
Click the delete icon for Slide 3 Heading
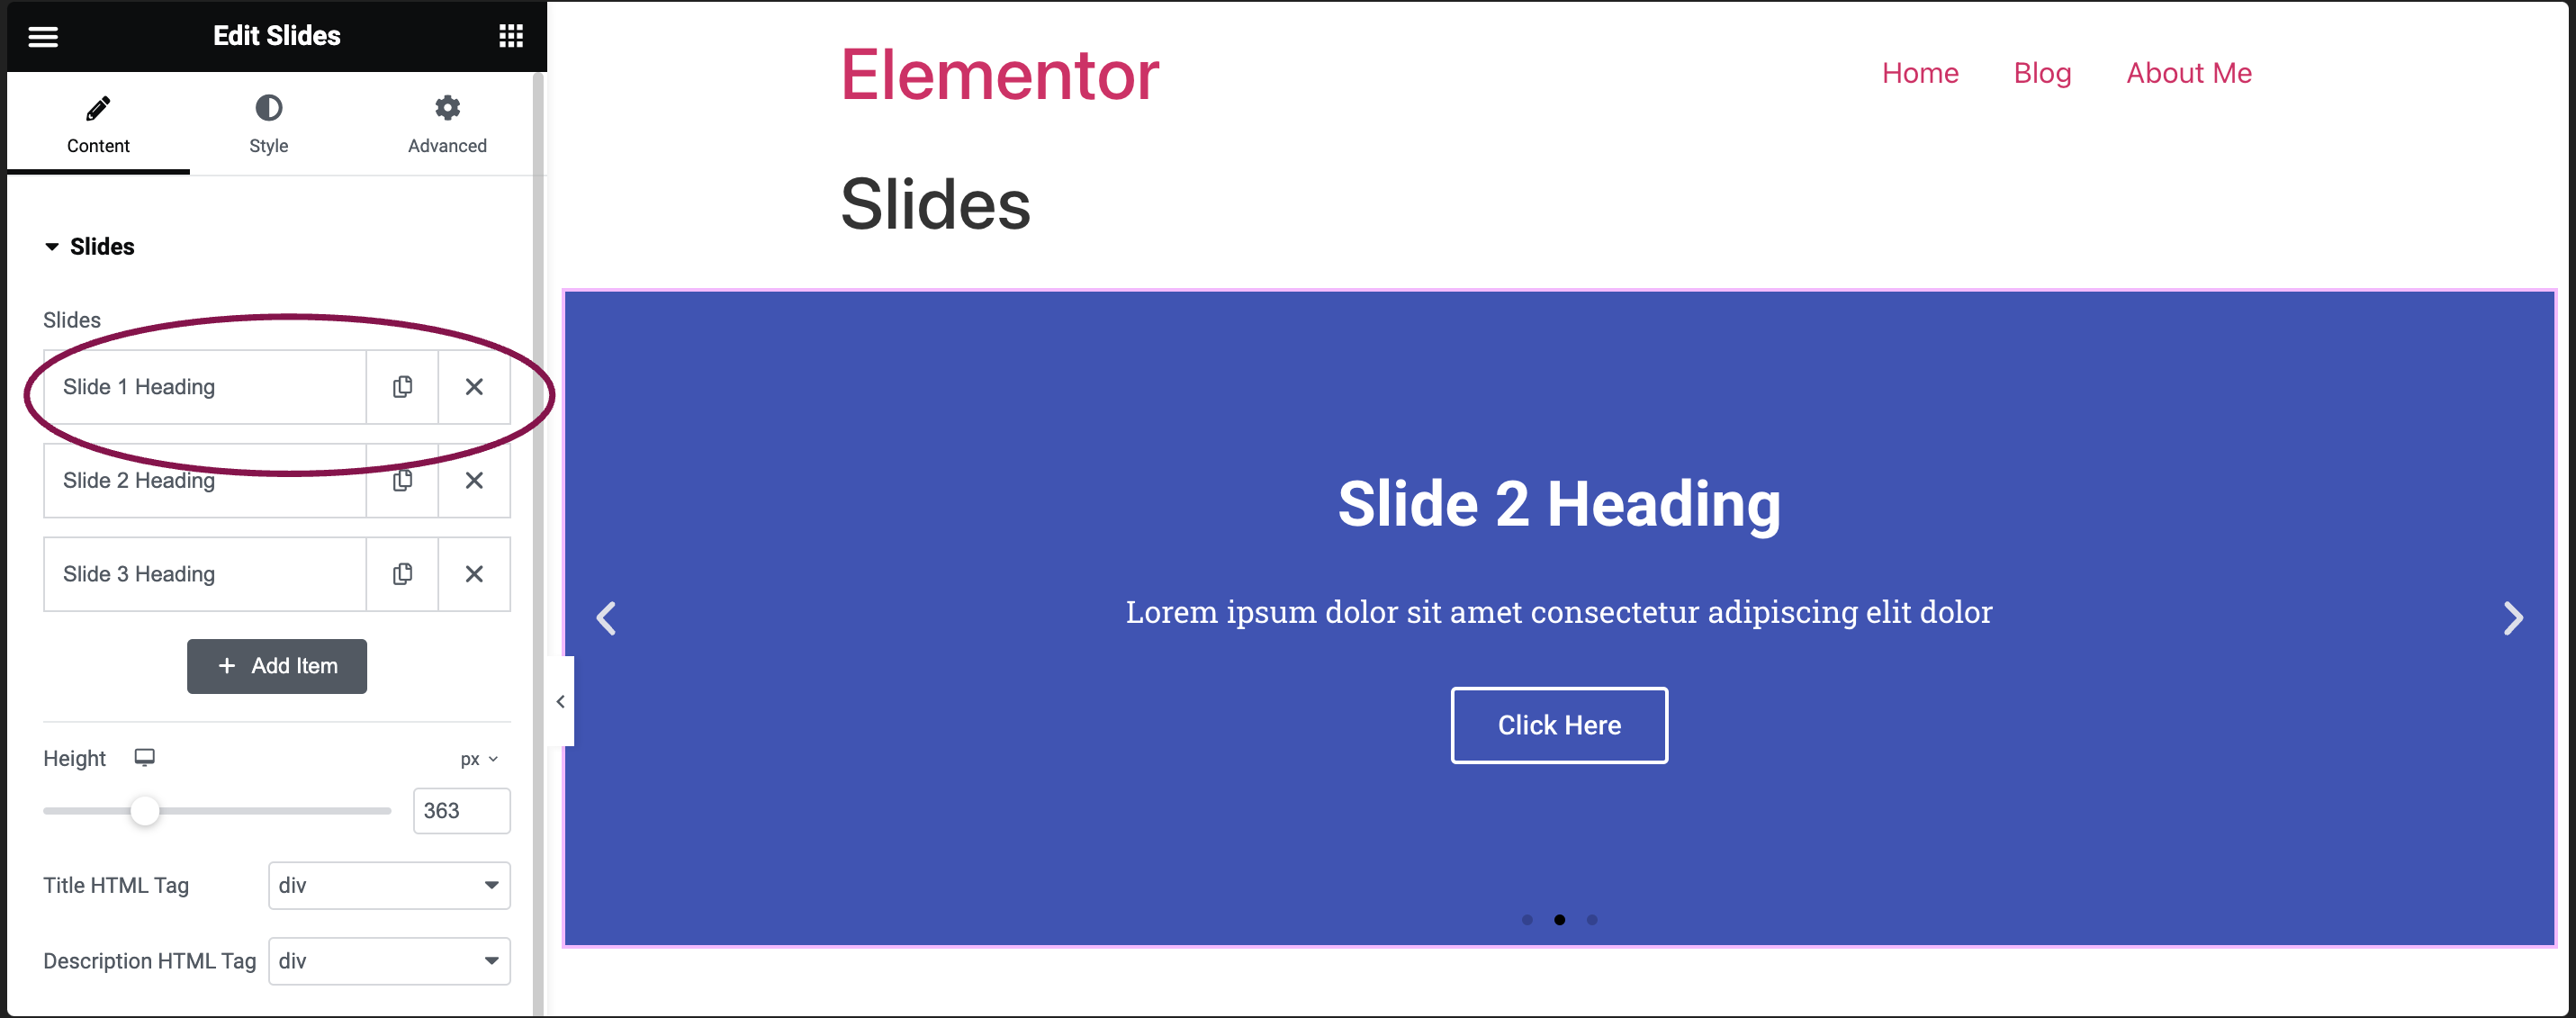[474, 573]
